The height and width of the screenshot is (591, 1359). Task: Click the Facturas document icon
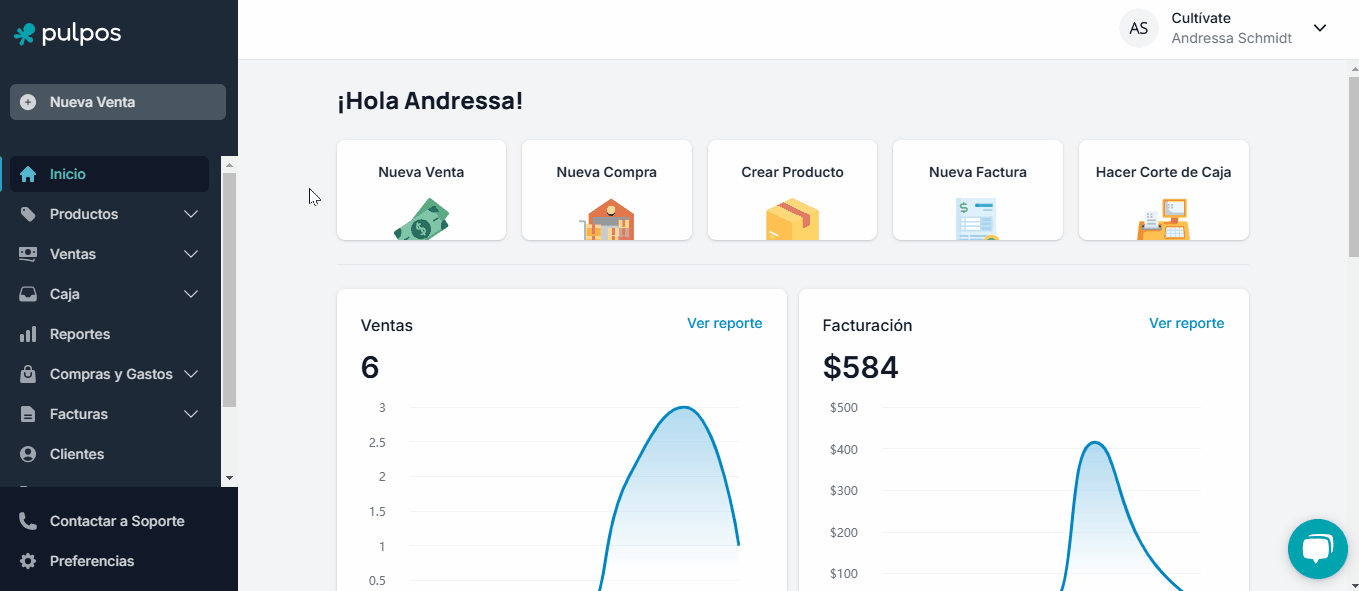point(28,414)
